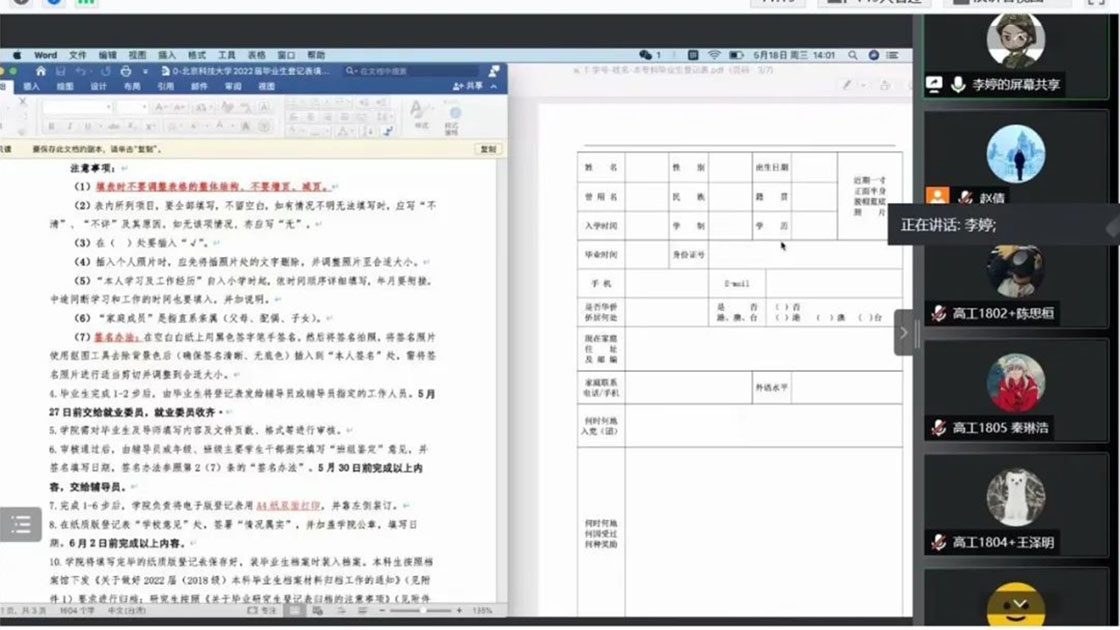The image size is (1120, 630).
Task: Tick the ( )否 option in the PDF form
Action: click(x=787, y=307)
